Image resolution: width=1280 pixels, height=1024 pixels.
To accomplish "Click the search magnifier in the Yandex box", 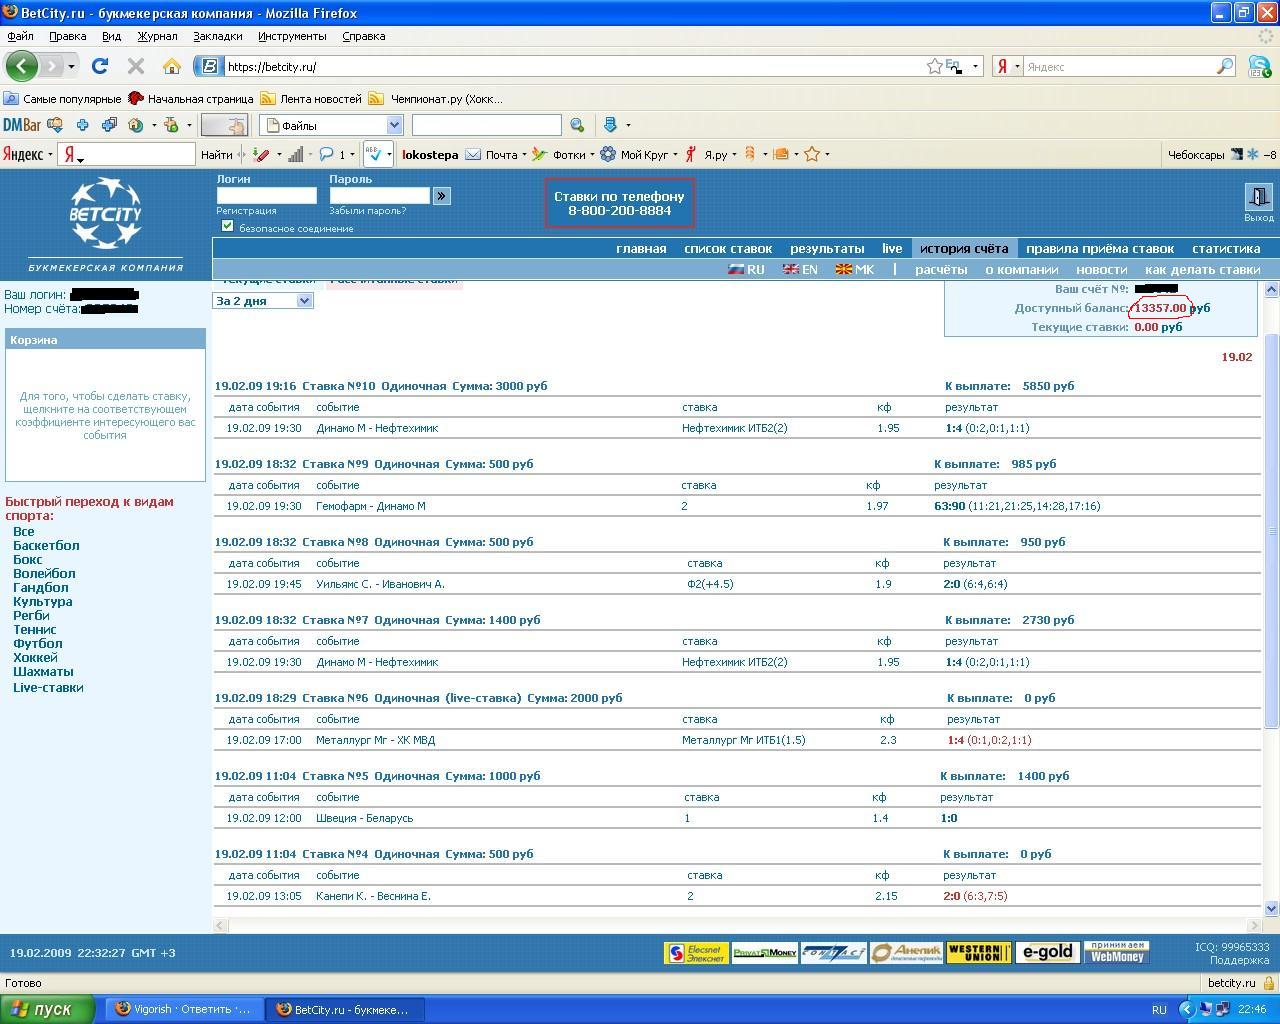I will 1224,67.
